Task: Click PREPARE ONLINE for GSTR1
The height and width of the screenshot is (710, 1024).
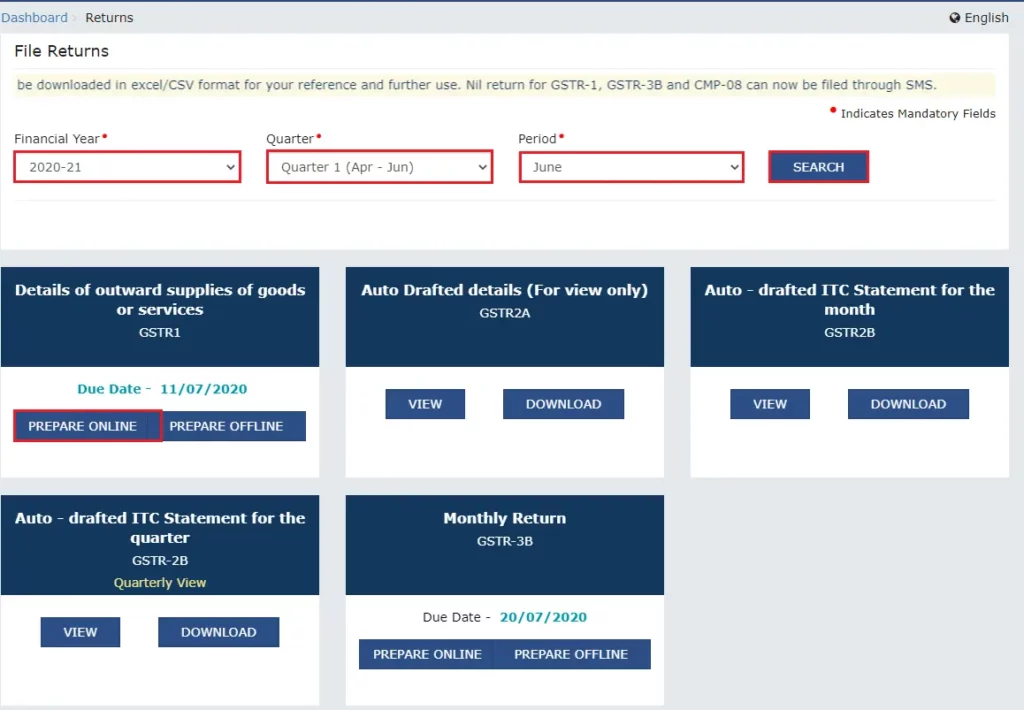Action: [83, 426]
